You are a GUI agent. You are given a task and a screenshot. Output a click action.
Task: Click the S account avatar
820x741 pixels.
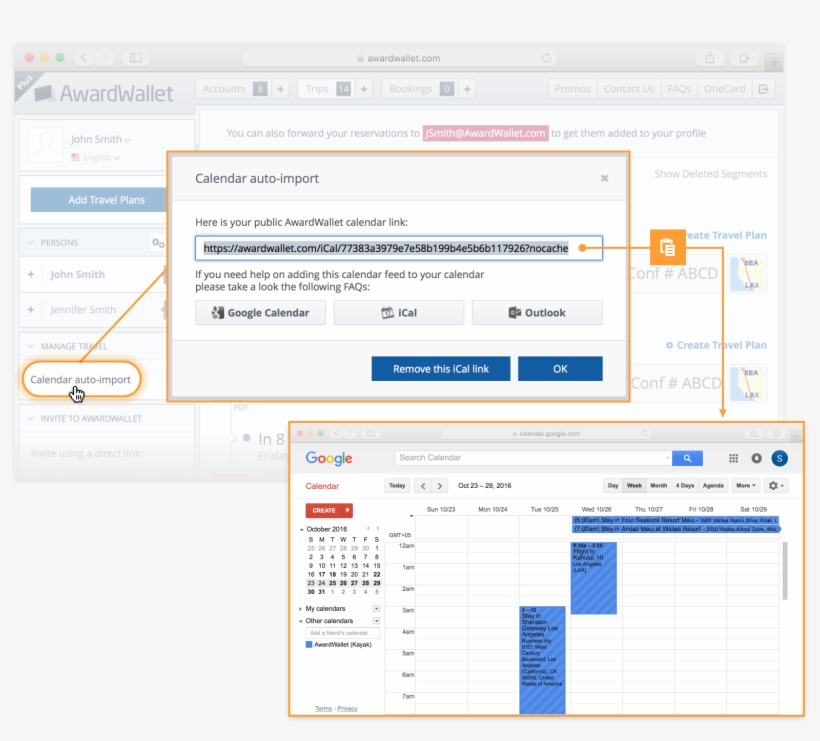click(779, 458)
